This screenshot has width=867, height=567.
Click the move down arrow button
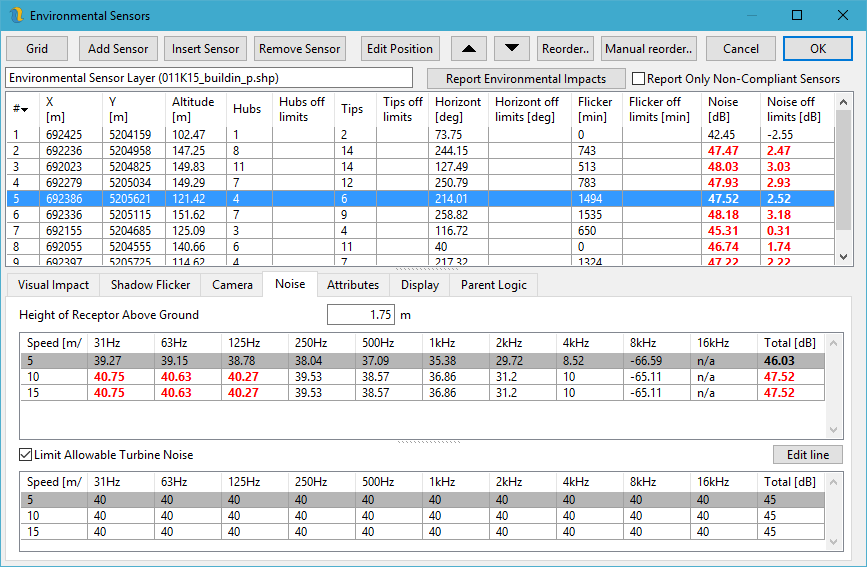512,48
